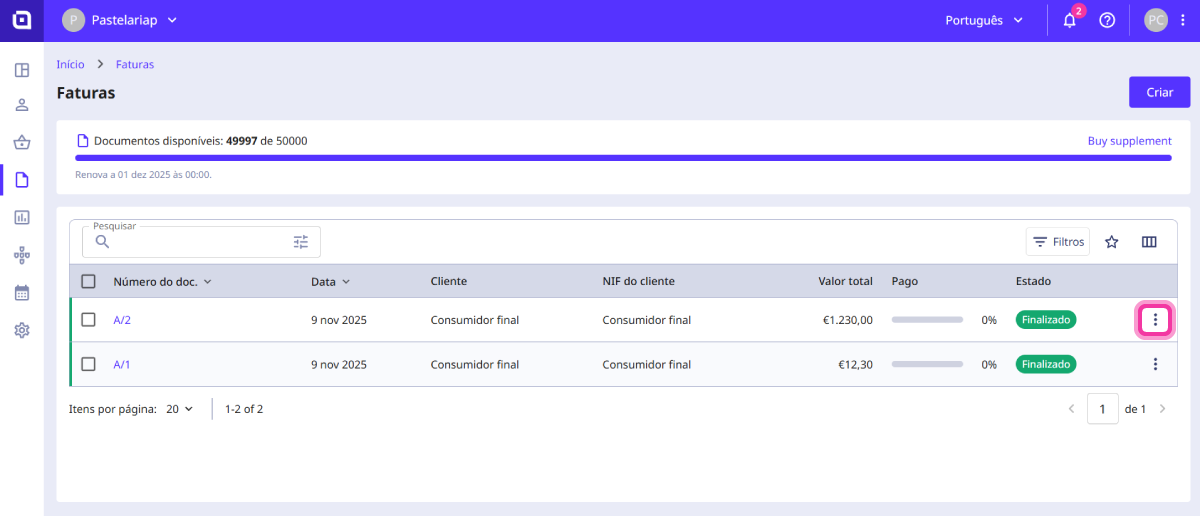Select the checkbox for invoice A/2
The image size is (1200, 516).
(88, 320)
